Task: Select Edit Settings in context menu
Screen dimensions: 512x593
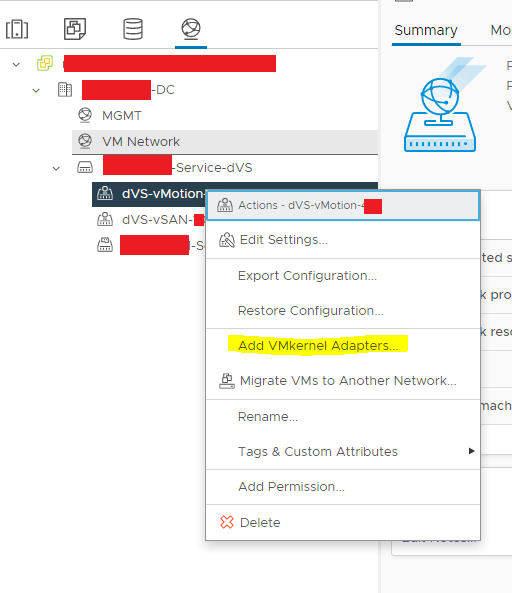Action: point(284,240)
